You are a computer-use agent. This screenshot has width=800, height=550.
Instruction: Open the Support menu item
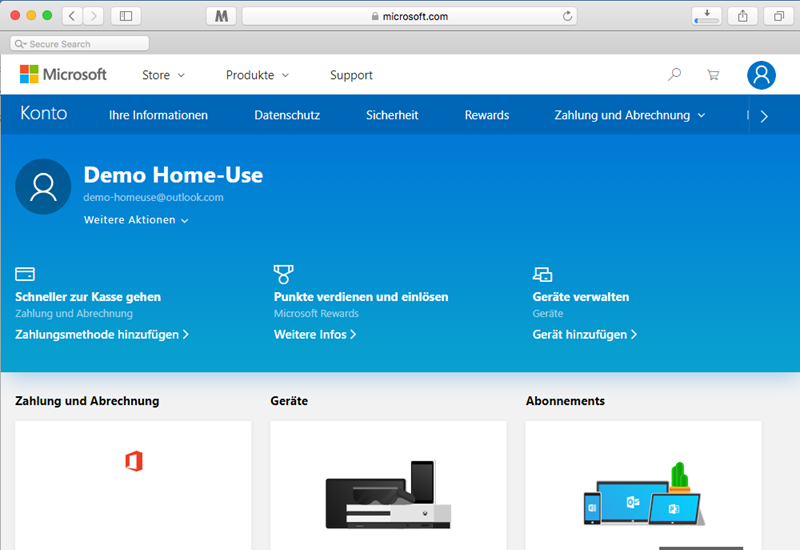pyautogui.click(x=351, y=75)
